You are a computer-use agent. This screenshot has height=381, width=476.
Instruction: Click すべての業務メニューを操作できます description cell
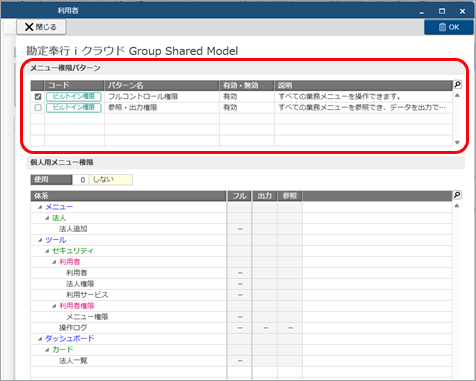coord(364,97)
